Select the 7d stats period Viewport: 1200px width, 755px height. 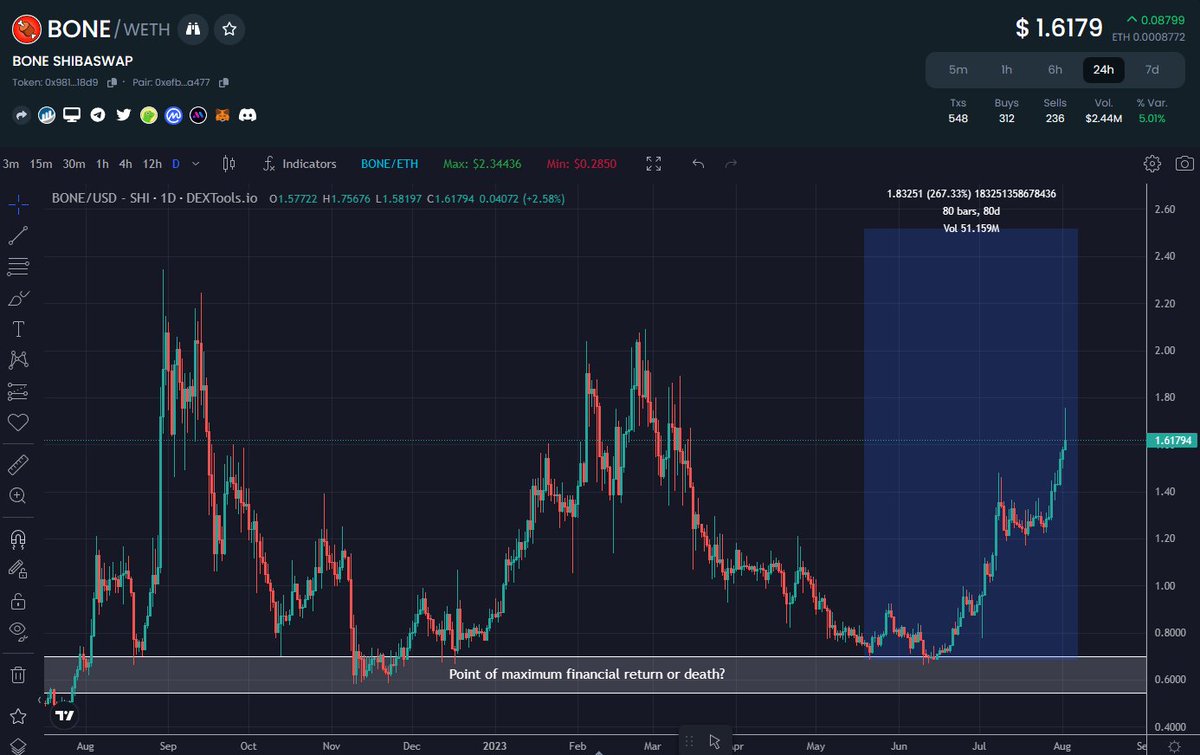pyautogui.click(x=1152, y=69)
